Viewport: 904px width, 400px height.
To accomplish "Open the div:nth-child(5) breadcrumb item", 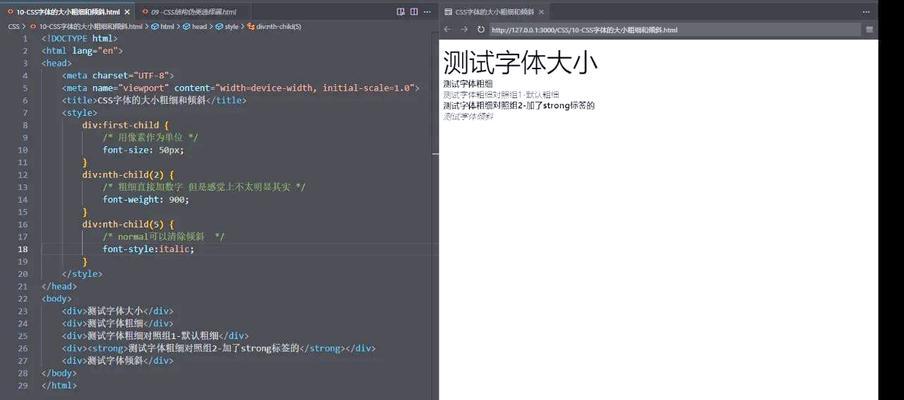I will (x=275, y=27).
